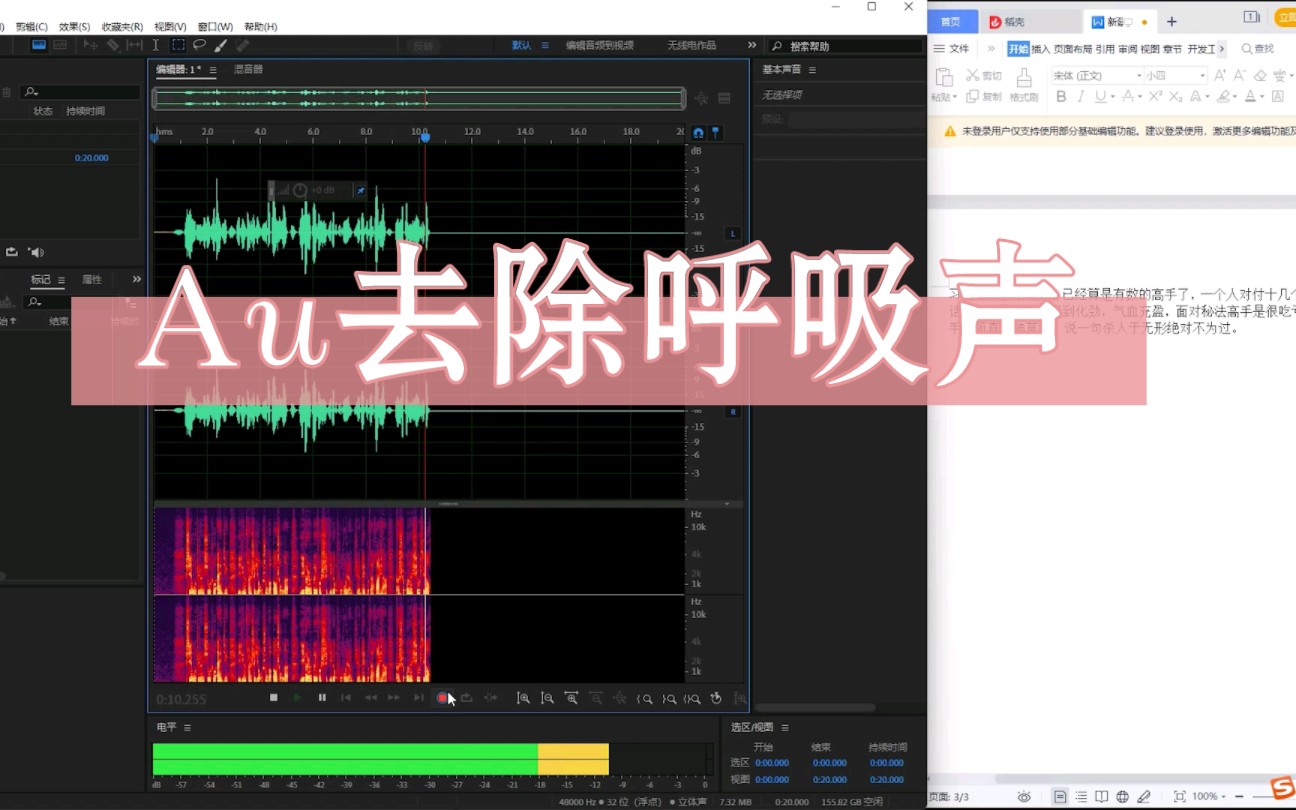Toggle the R channel solo on the waveform
This screenshot has height=810, width=1296.
[x=732, y=410]
